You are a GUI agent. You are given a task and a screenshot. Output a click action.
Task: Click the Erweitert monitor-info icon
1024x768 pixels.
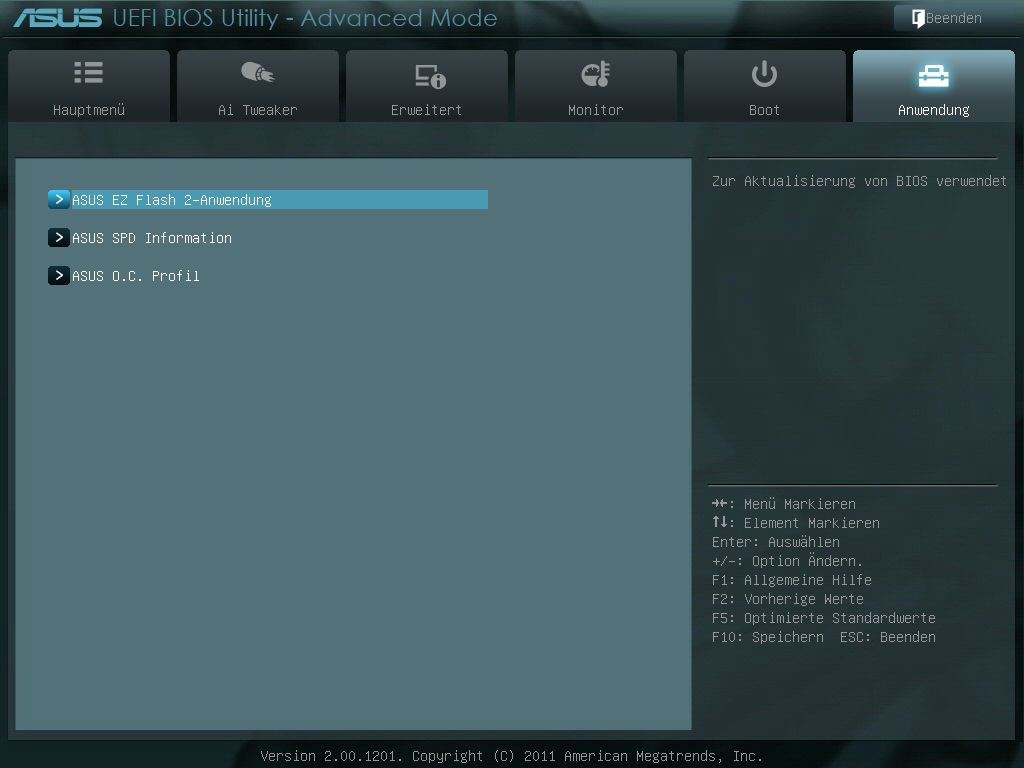coord(430,76)
